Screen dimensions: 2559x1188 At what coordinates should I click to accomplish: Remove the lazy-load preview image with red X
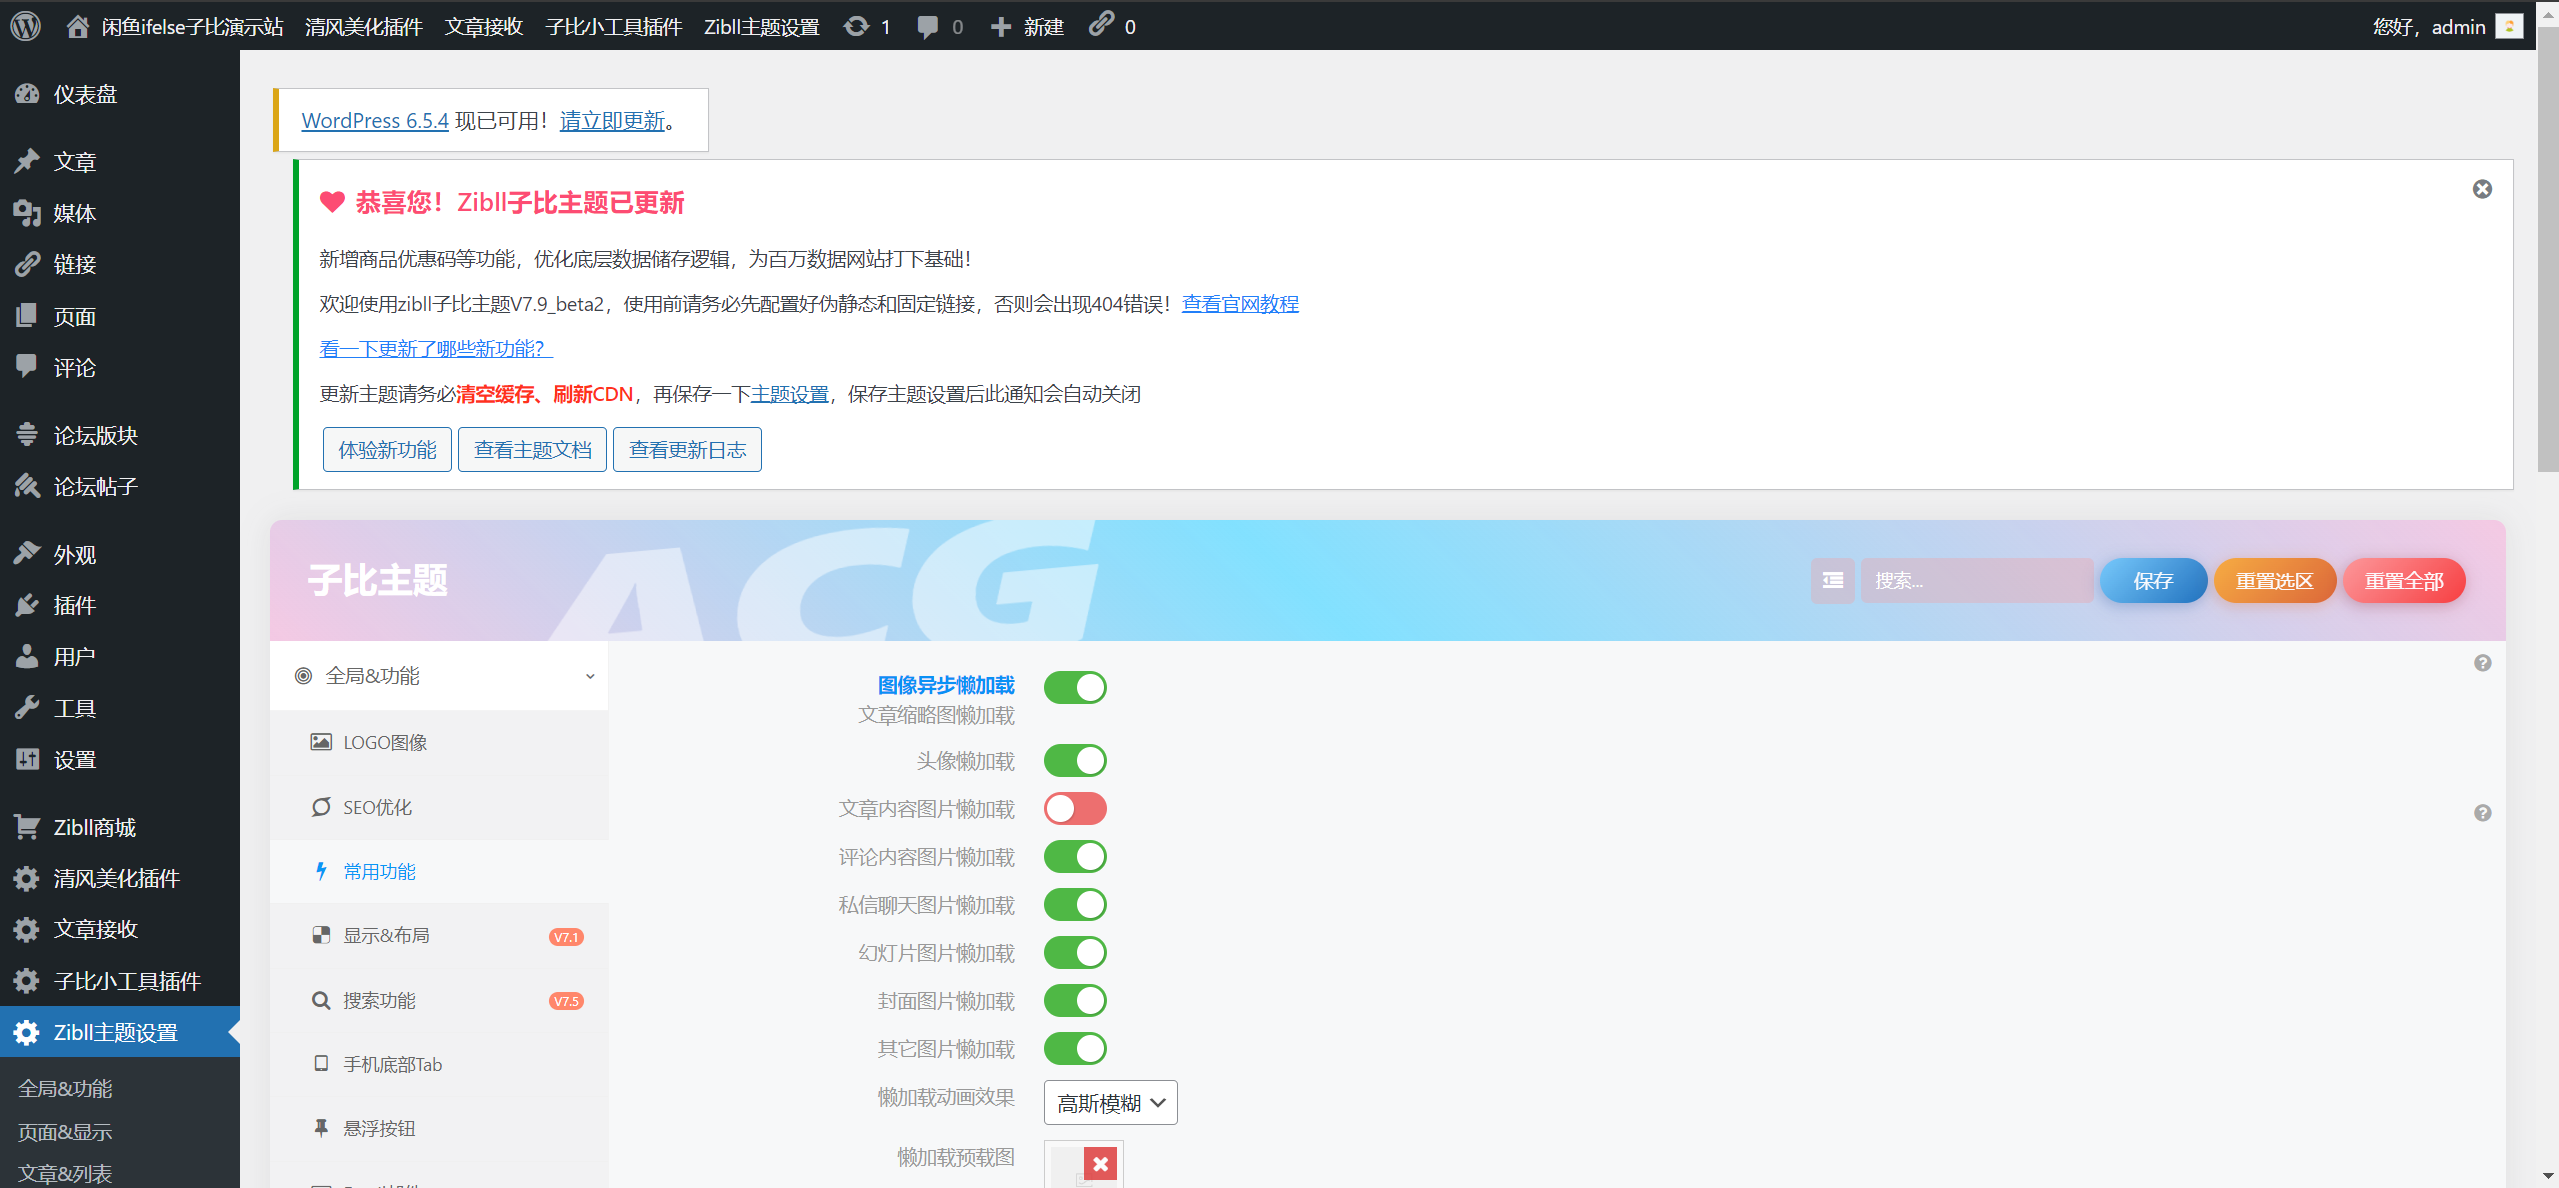point(1100,1163)
